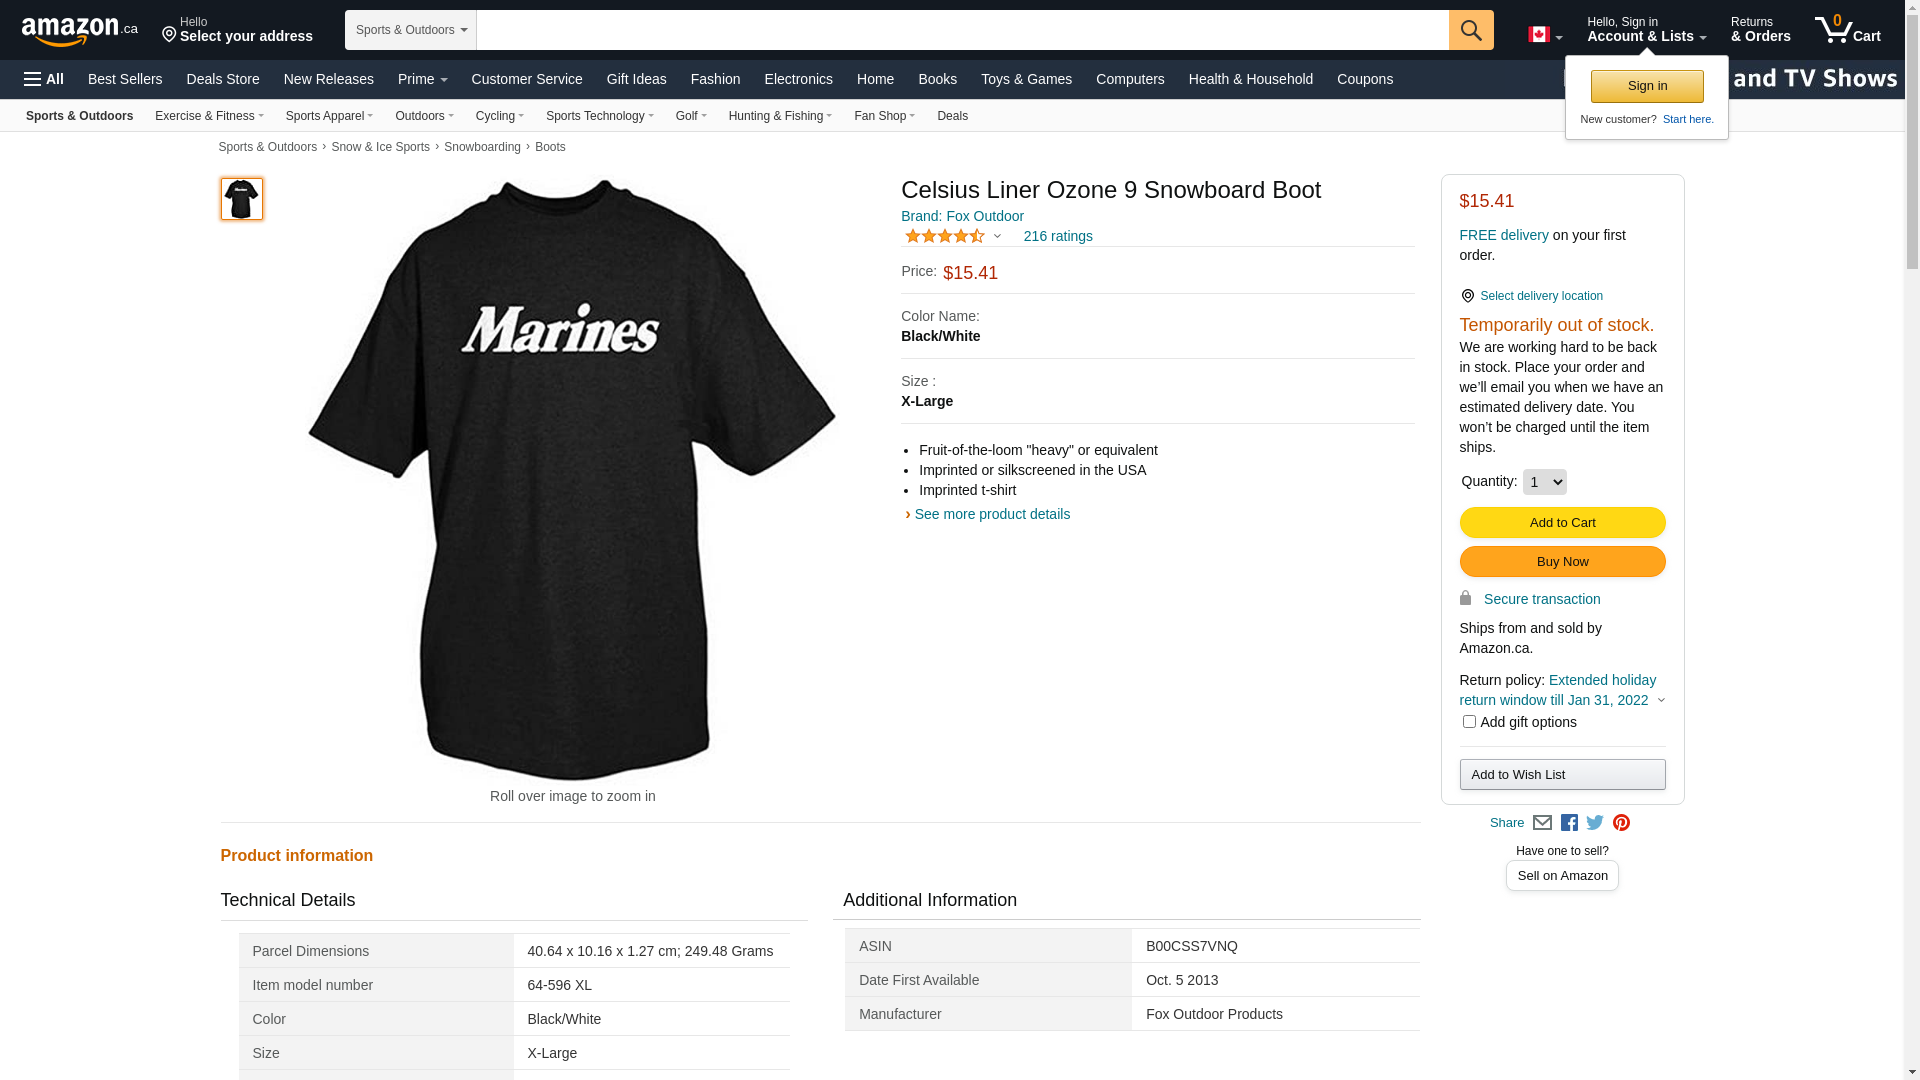The height and width of the screenshot is (1080, 1920).
Task: Open the See more product details link
Action: coord(992,514)
